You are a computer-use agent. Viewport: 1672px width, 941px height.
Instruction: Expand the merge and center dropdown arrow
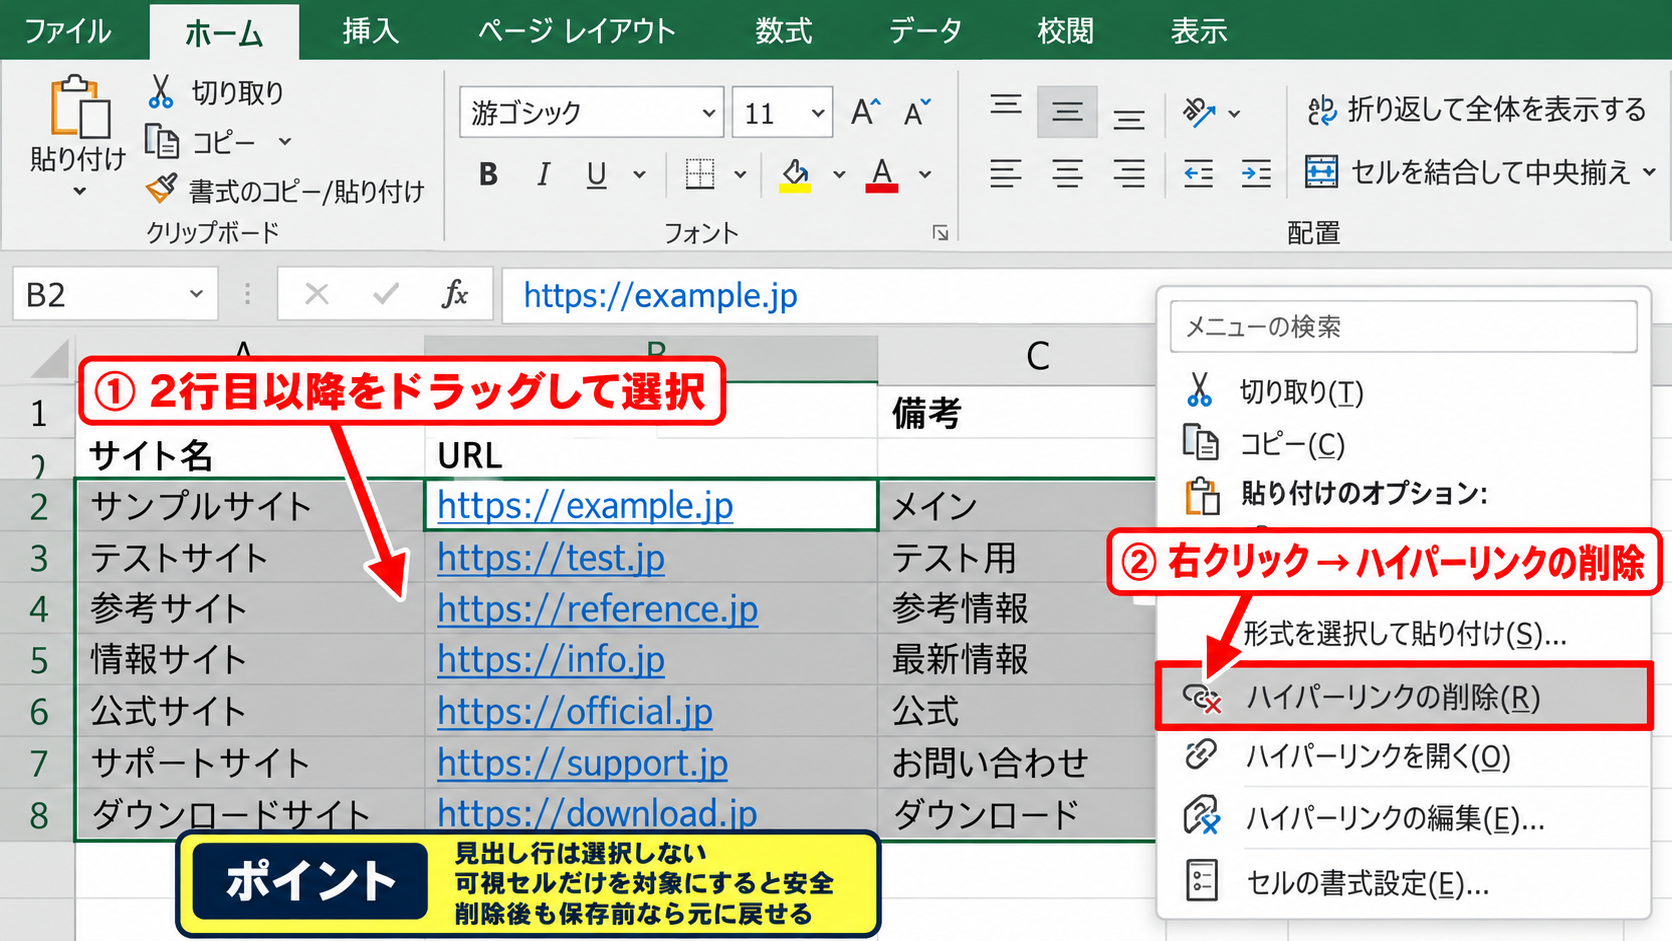pos(1649,173)
